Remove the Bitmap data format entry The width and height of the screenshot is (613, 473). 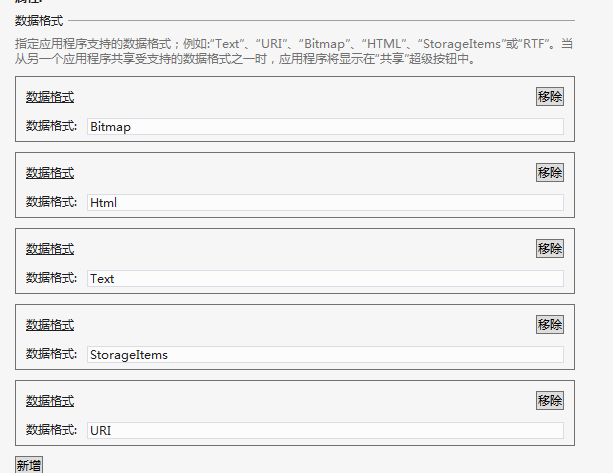550,97
